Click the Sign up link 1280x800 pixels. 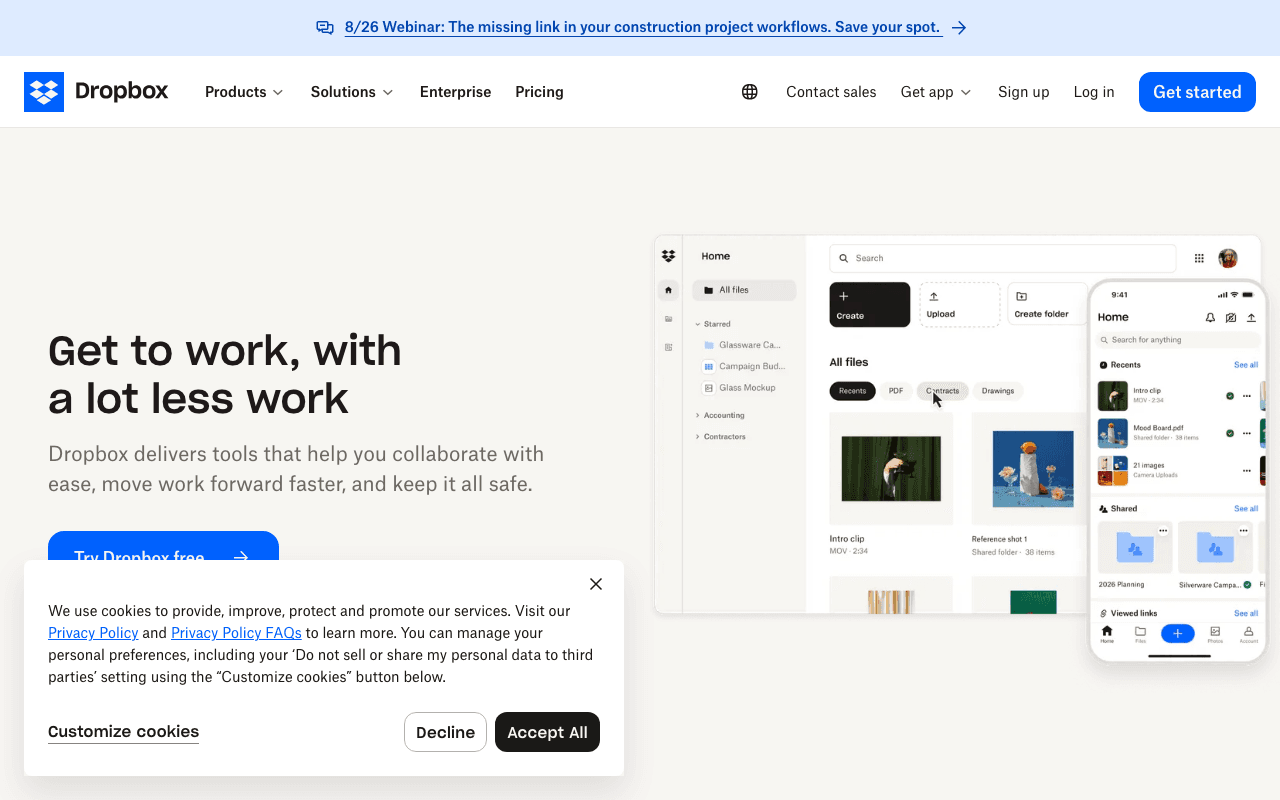point(1023,92)
